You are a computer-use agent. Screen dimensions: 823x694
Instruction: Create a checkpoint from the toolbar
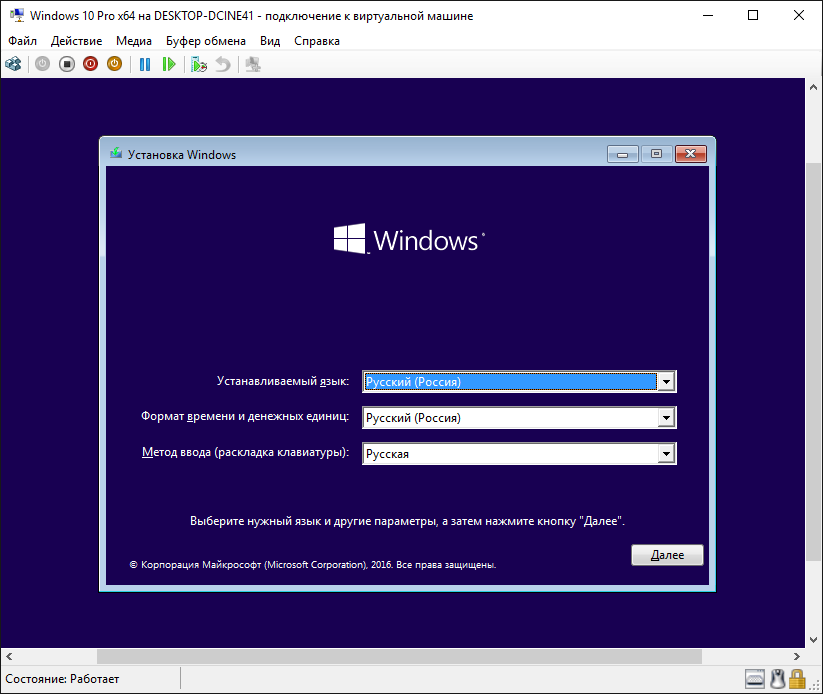pos(199,64)
